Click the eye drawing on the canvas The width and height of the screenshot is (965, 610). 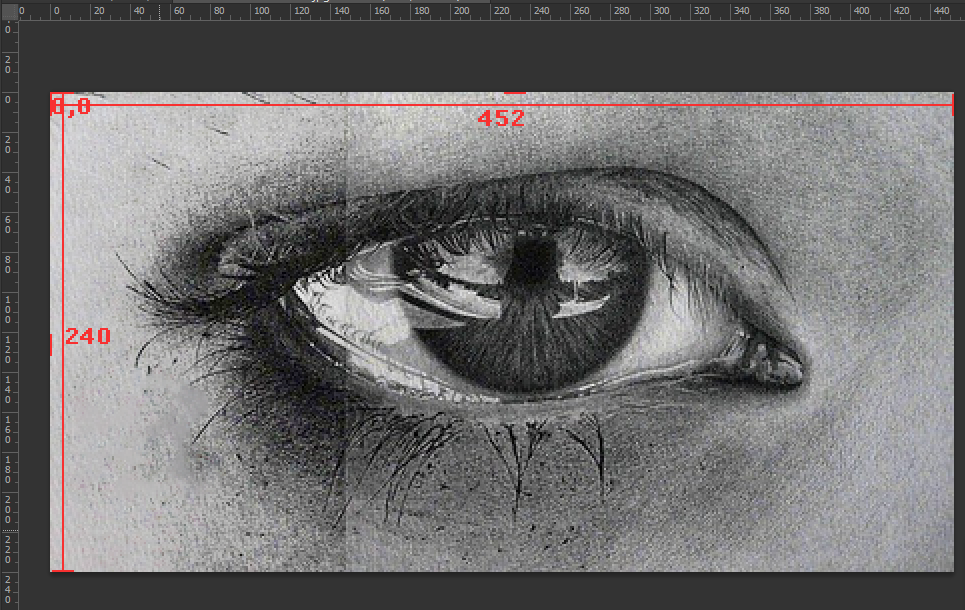(x=502, y=332)
